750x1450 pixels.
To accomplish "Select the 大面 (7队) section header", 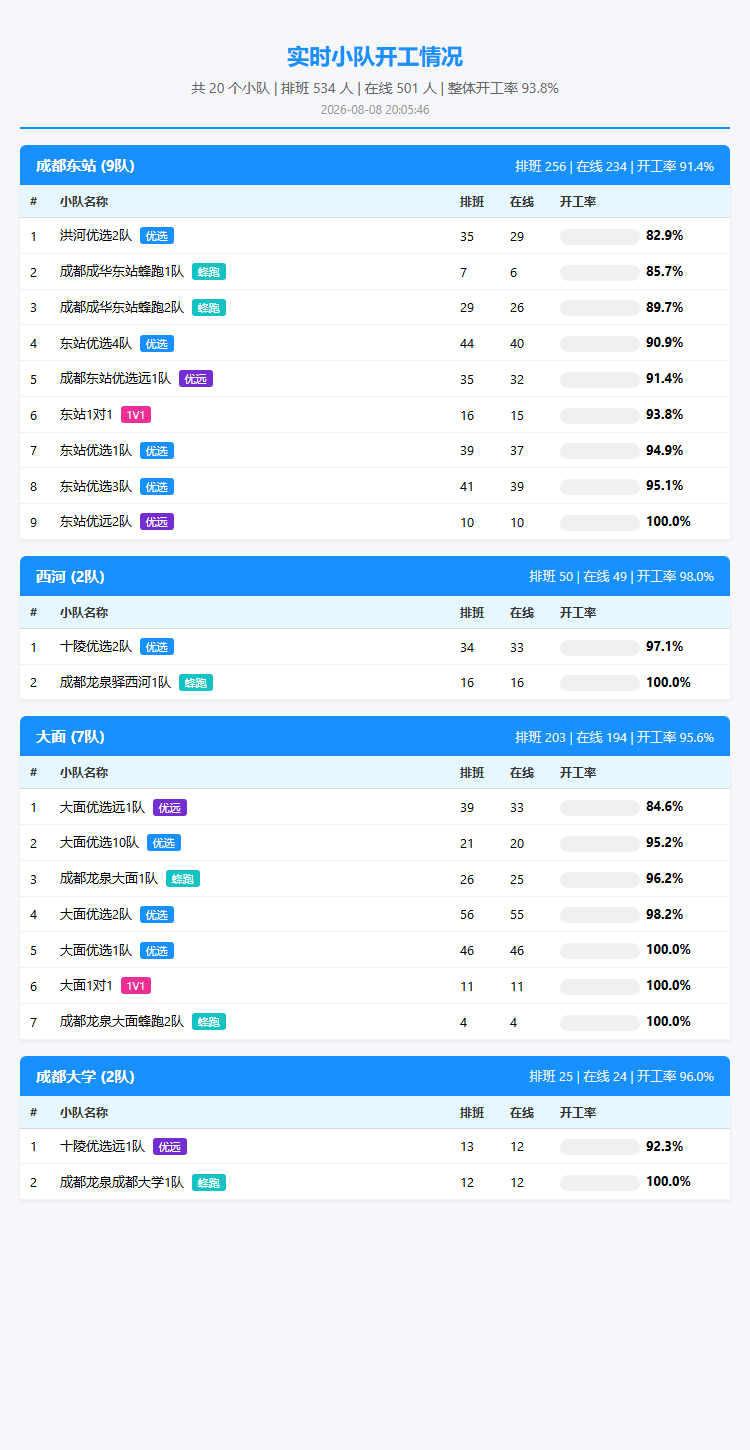I will [x=375, y=737].
